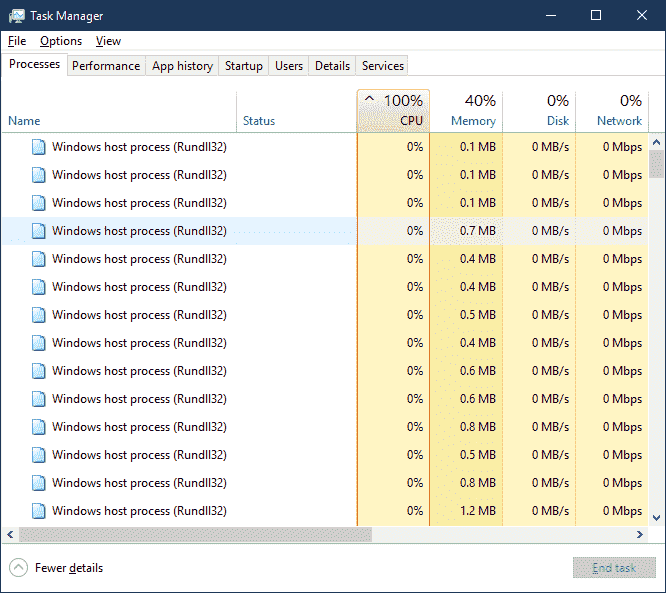Sort by the Name column header
The image size is (666, 593).
119,111
